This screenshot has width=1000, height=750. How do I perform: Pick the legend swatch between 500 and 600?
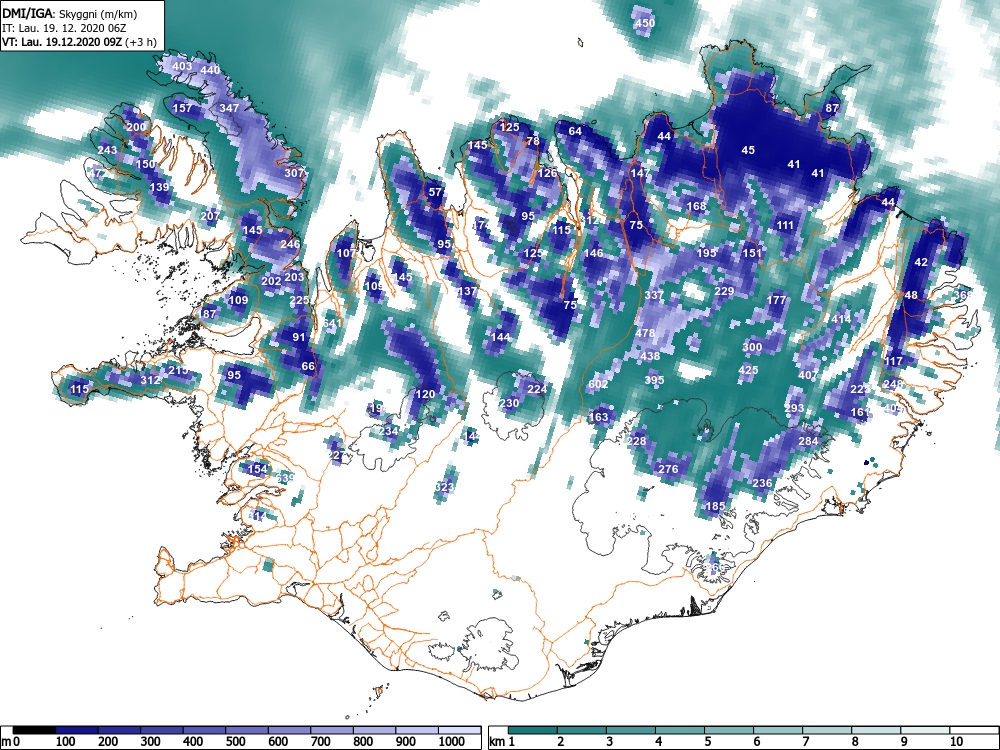click(x=247, y=730)
